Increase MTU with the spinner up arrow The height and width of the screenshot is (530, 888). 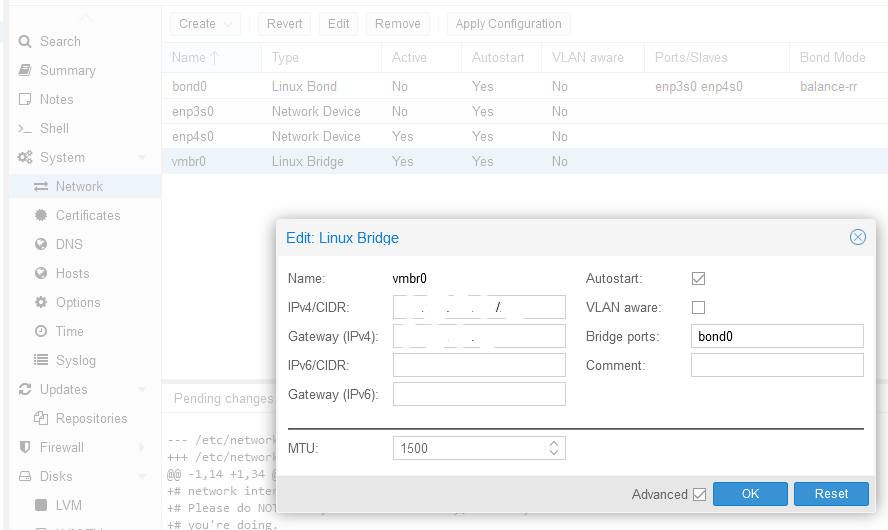coord(554,444)
